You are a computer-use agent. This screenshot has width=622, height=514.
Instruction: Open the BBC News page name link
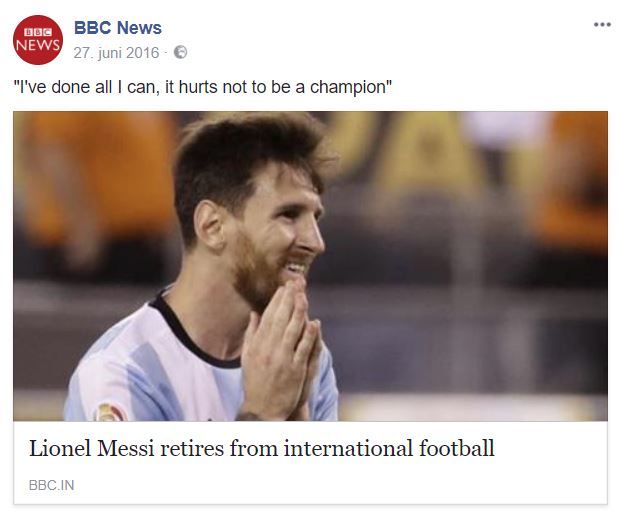point(117,28)
